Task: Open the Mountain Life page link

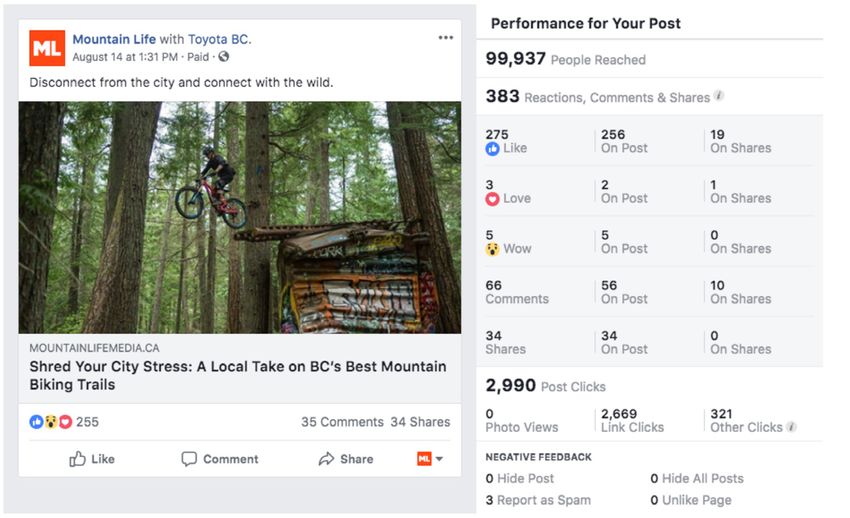Action: 114,40
